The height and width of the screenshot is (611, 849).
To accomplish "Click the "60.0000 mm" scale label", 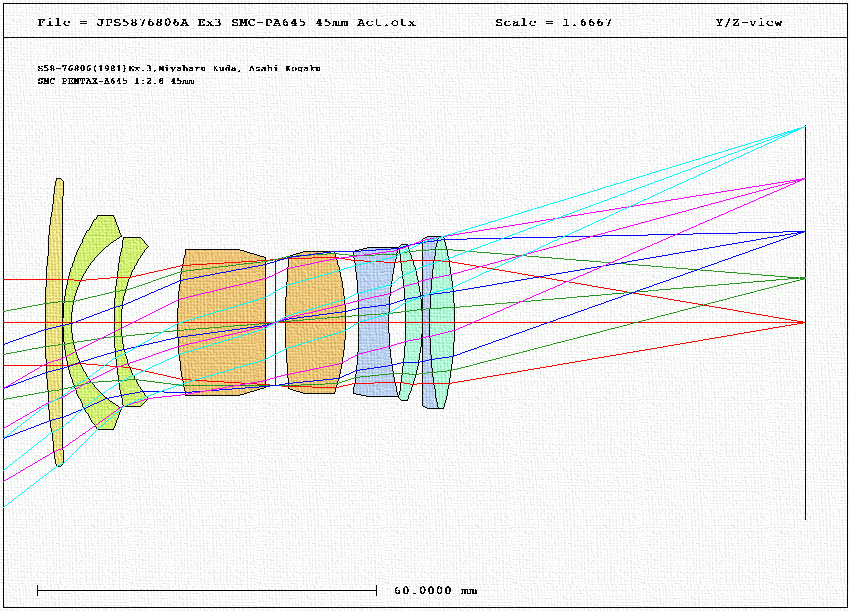I will (x=435, y=590).
